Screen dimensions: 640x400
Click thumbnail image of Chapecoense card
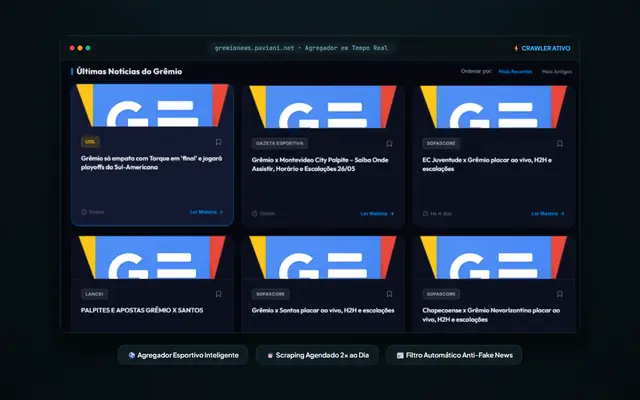tap(493, 258)
